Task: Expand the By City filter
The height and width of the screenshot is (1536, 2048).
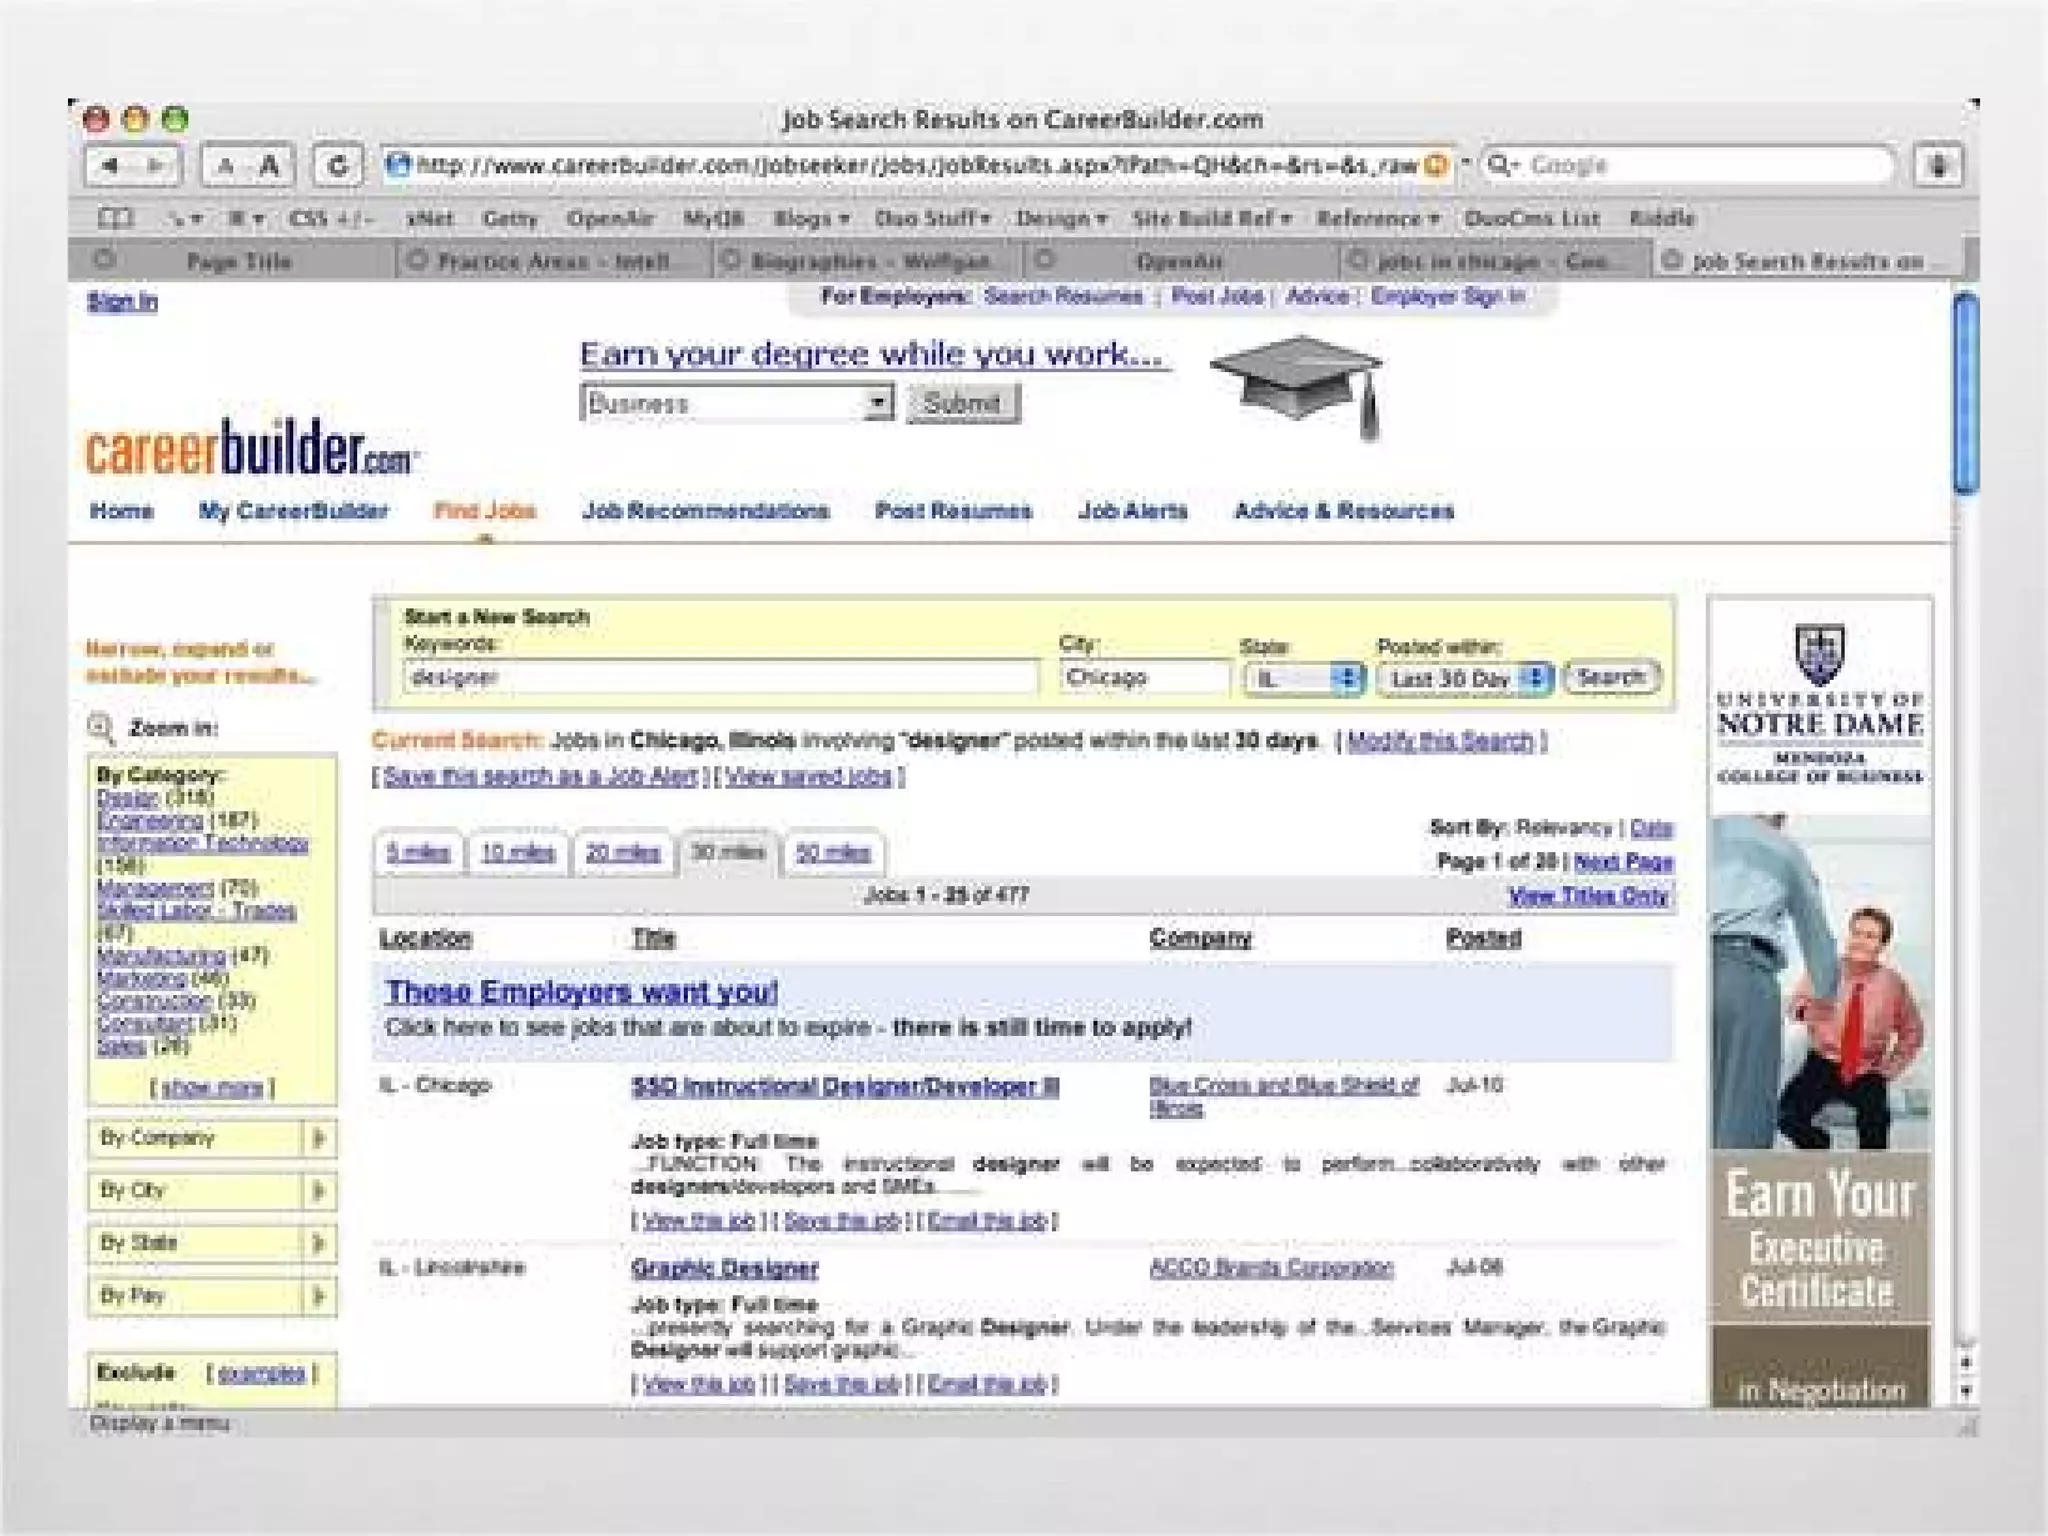Action: tap(318, 1191)
